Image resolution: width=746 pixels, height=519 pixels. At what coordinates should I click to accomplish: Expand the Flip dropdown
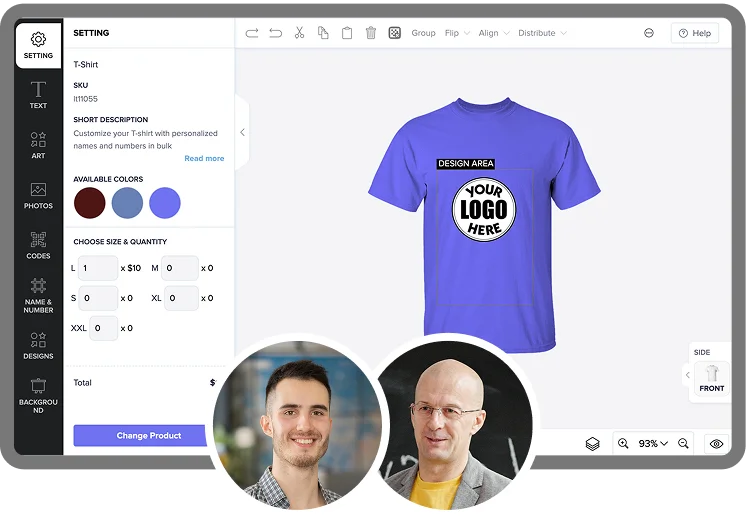point(457,33)
